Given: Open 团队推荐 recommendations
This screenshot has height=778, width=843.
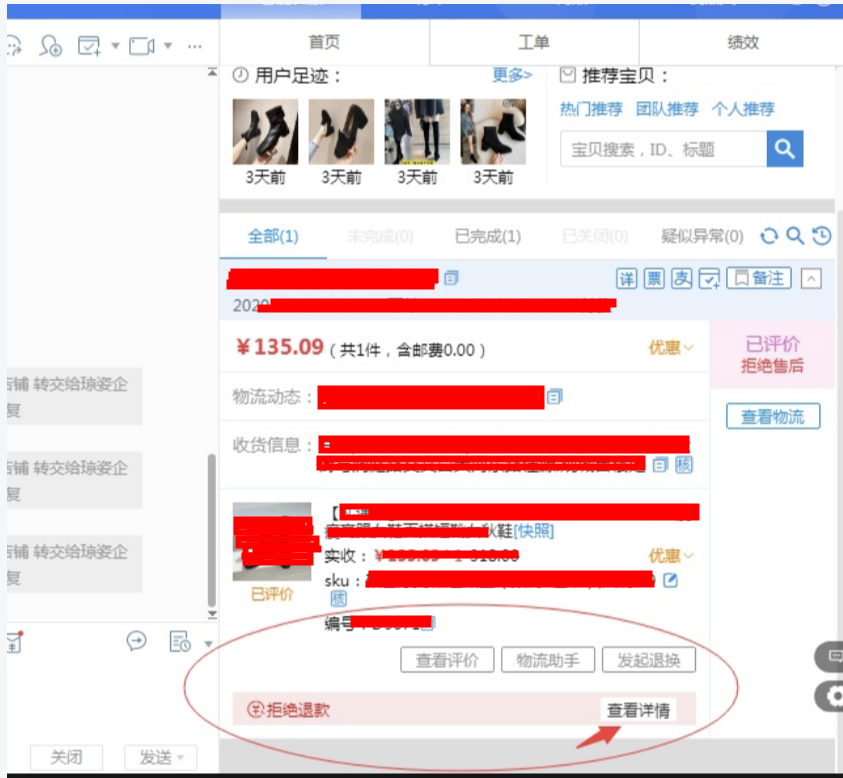Looking at the screenshot, I should click(x=667, y=109).
